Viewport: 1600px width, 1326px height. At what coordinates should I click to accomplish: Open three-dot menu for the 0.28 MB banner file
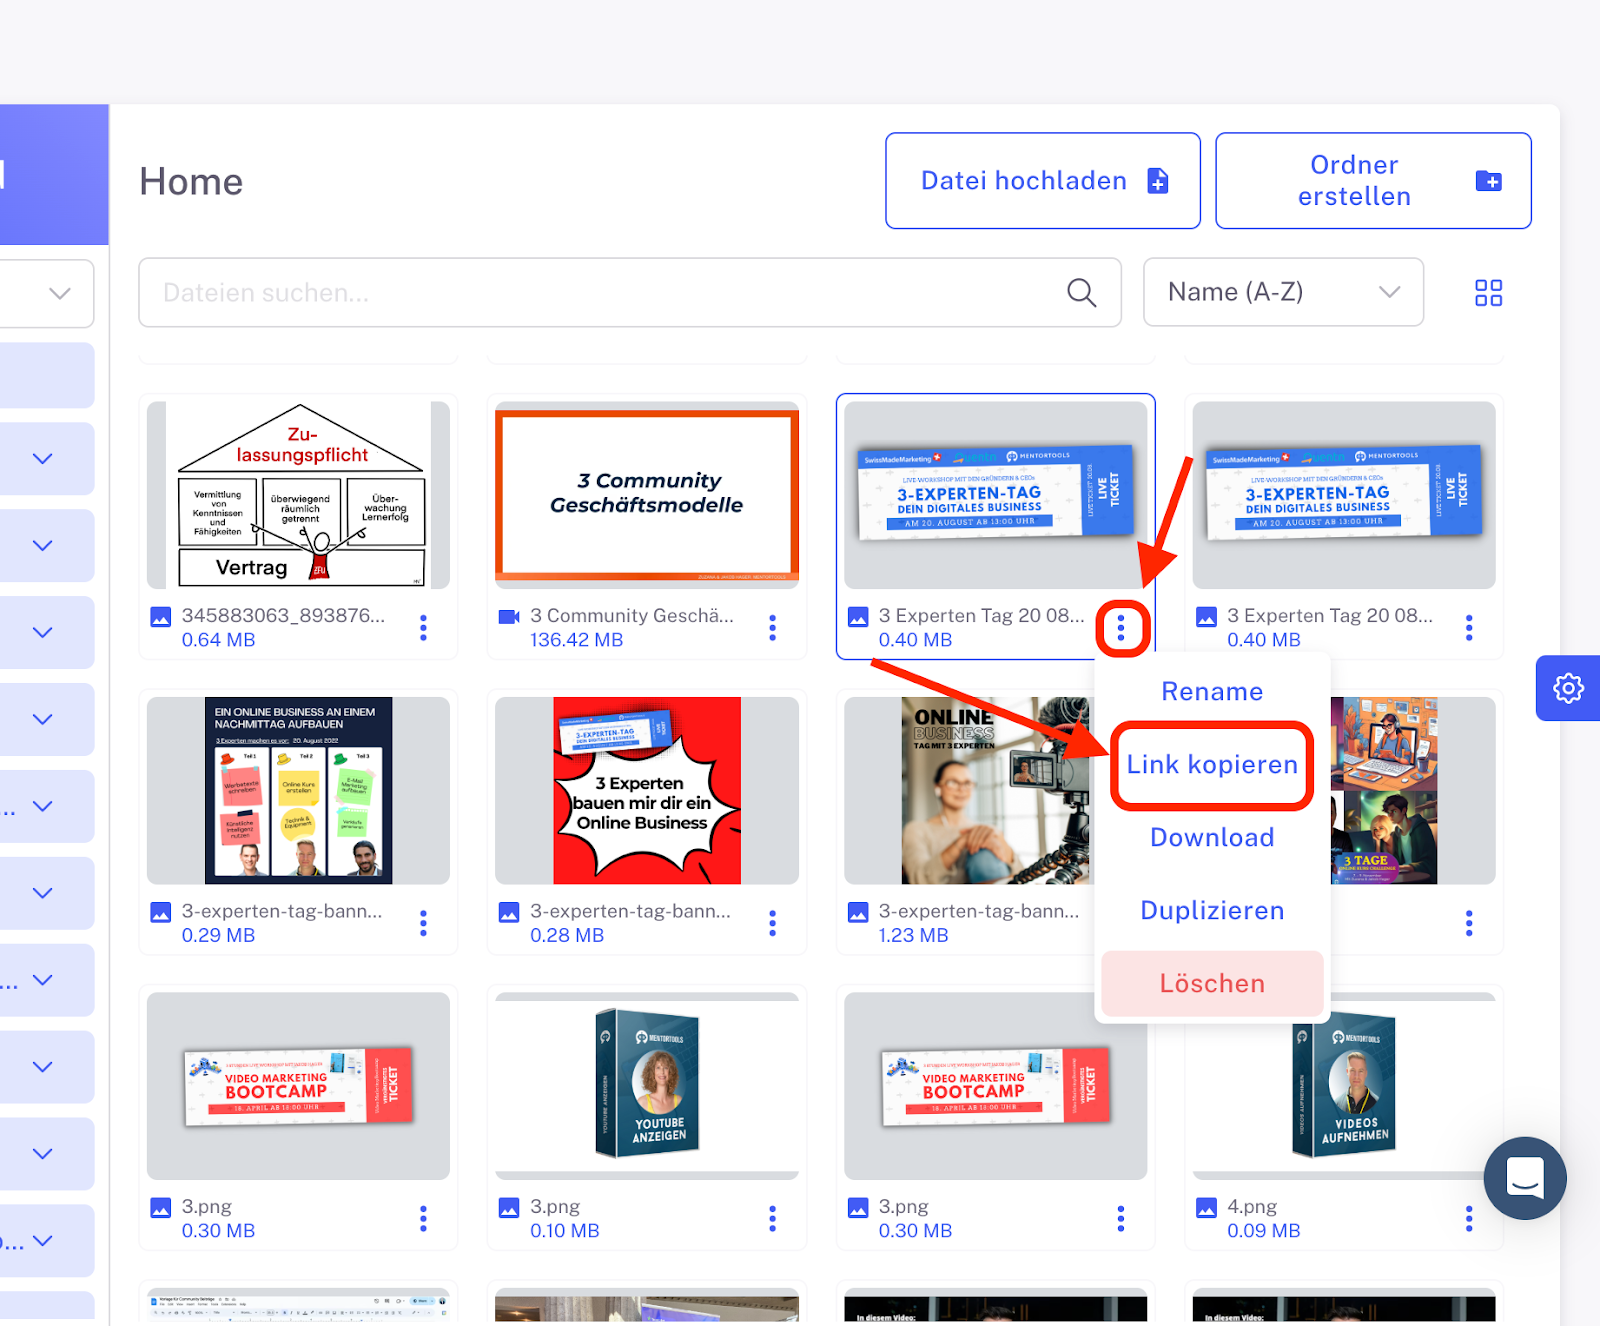(x=772, y=923)
